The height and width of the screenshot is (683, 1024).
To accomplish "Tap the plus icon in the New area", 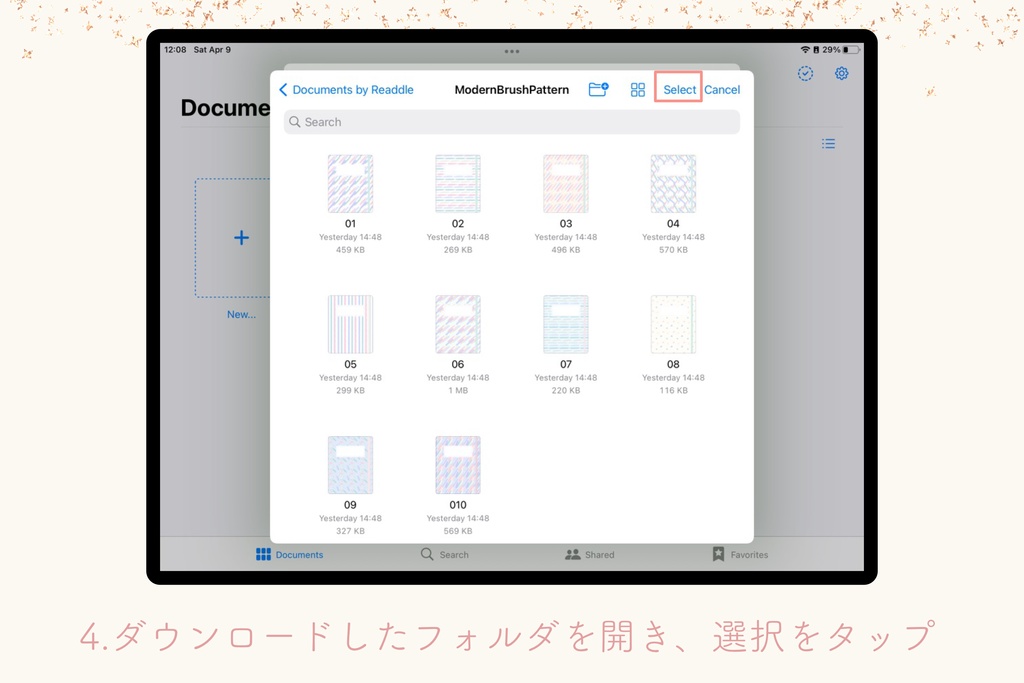I will 241,238.
